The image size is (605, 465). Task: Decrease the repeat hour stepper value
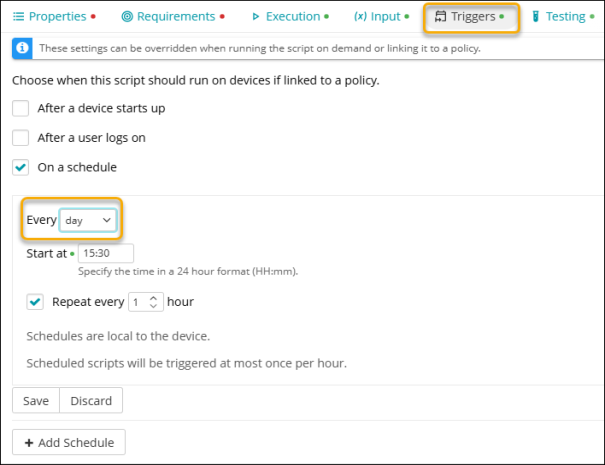(x=154, y=306)
